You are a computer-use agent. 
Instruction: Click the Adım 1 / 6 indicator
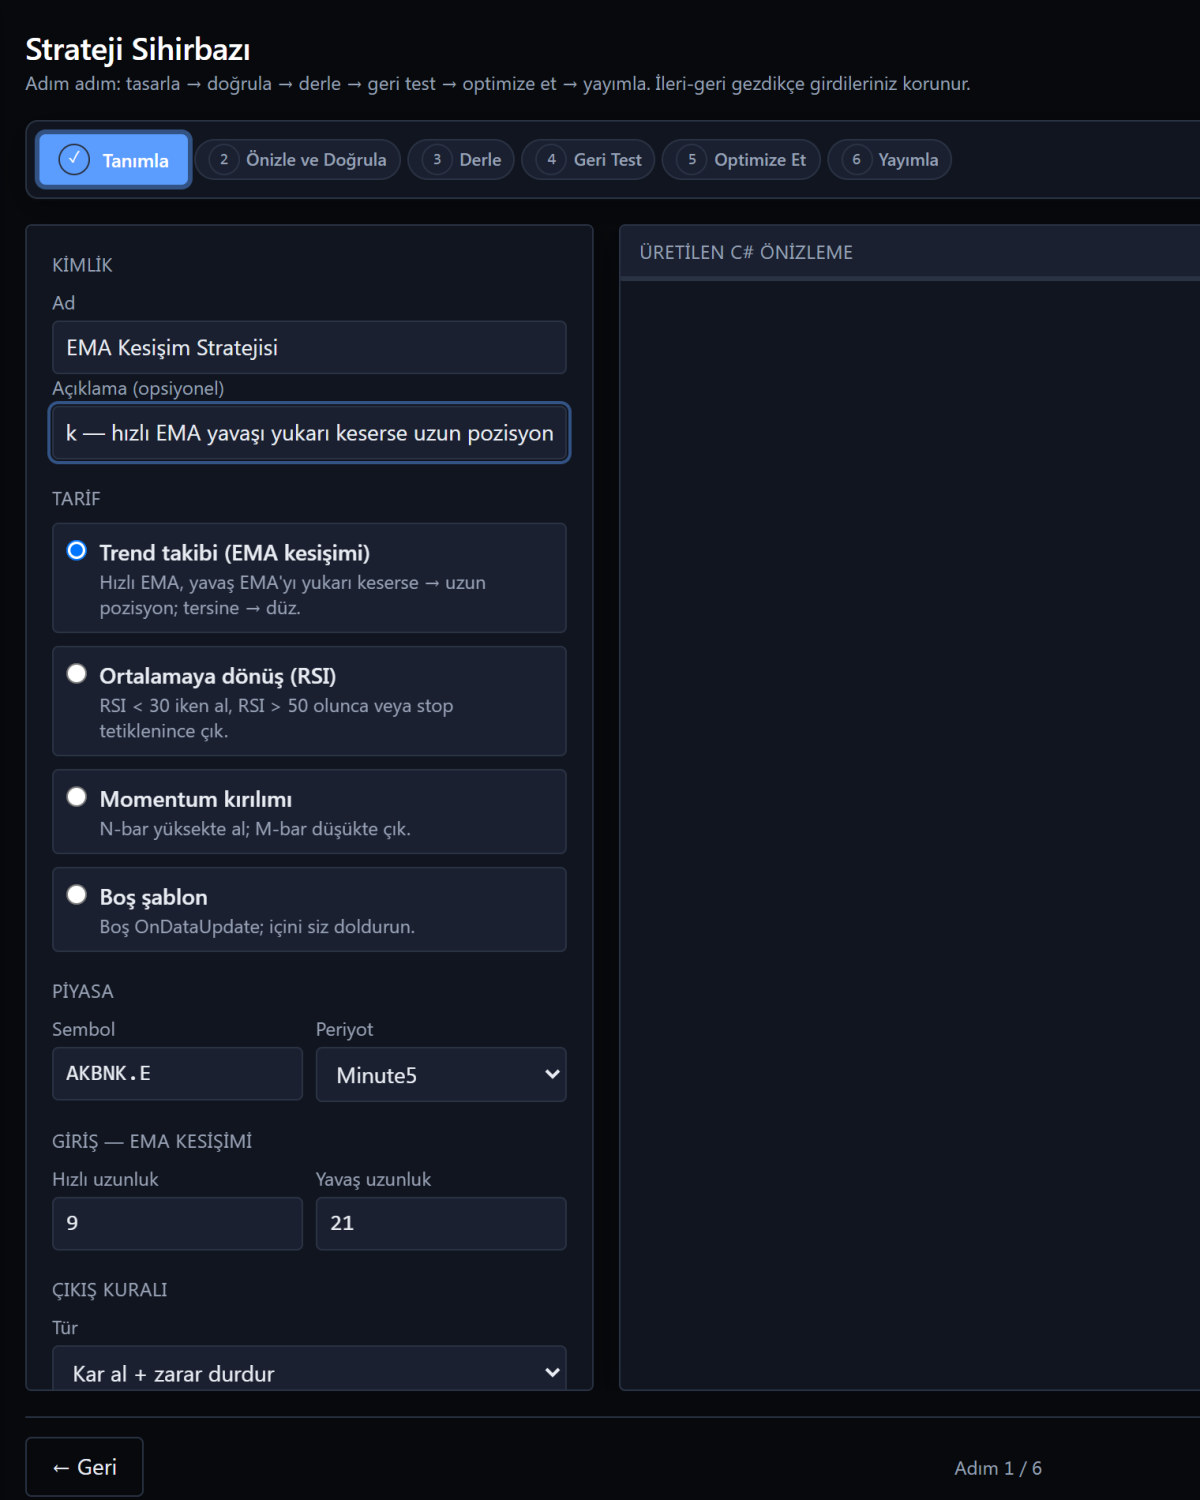pyautogui.click(x=998, y=1468)
